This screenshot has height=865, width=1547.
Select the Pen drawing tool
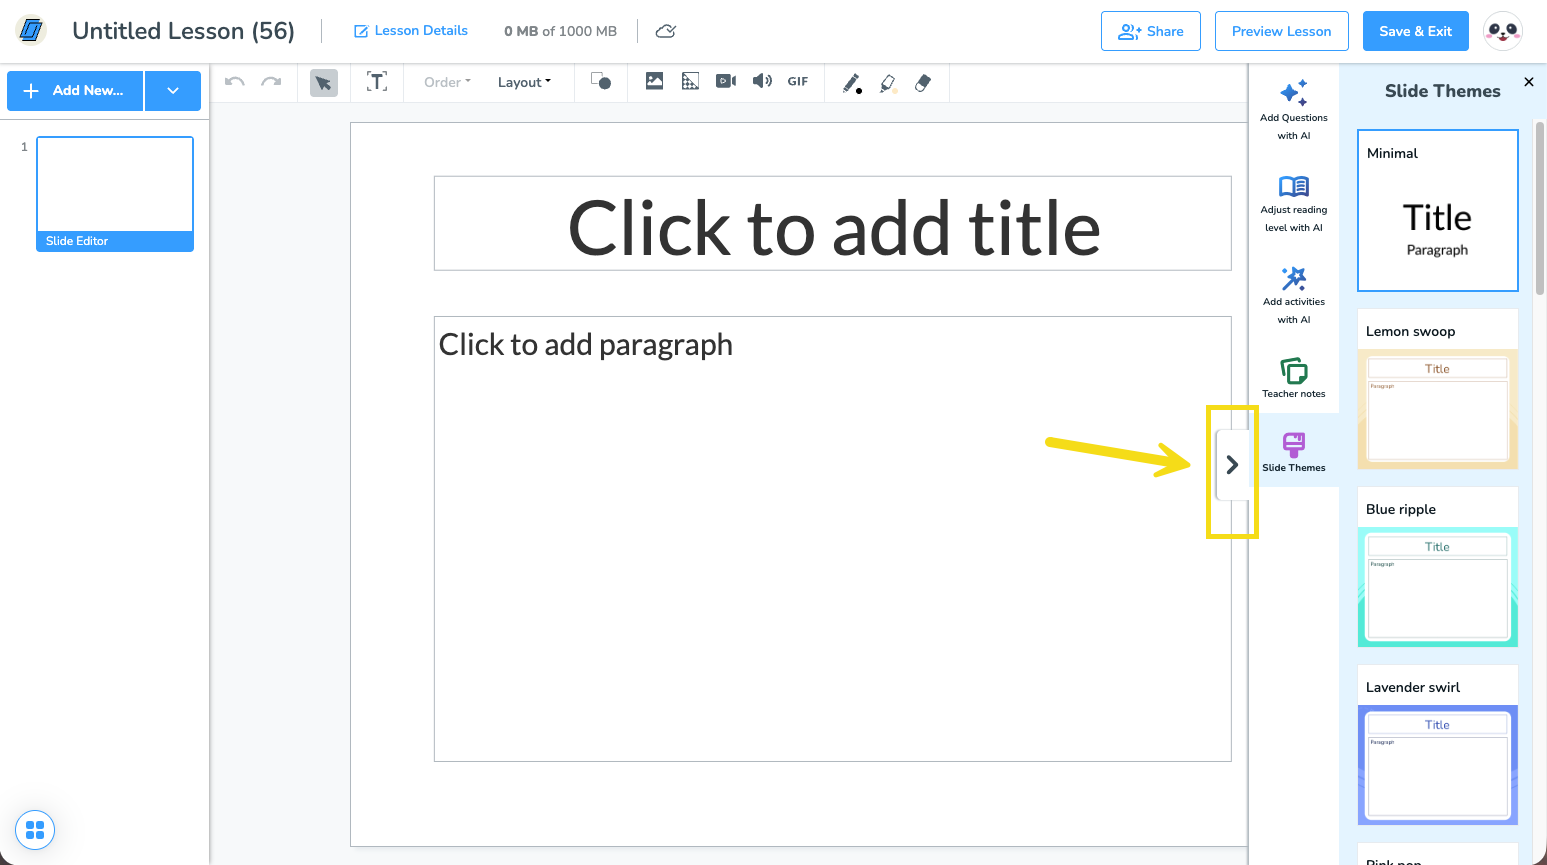click(x=852, y=83)
